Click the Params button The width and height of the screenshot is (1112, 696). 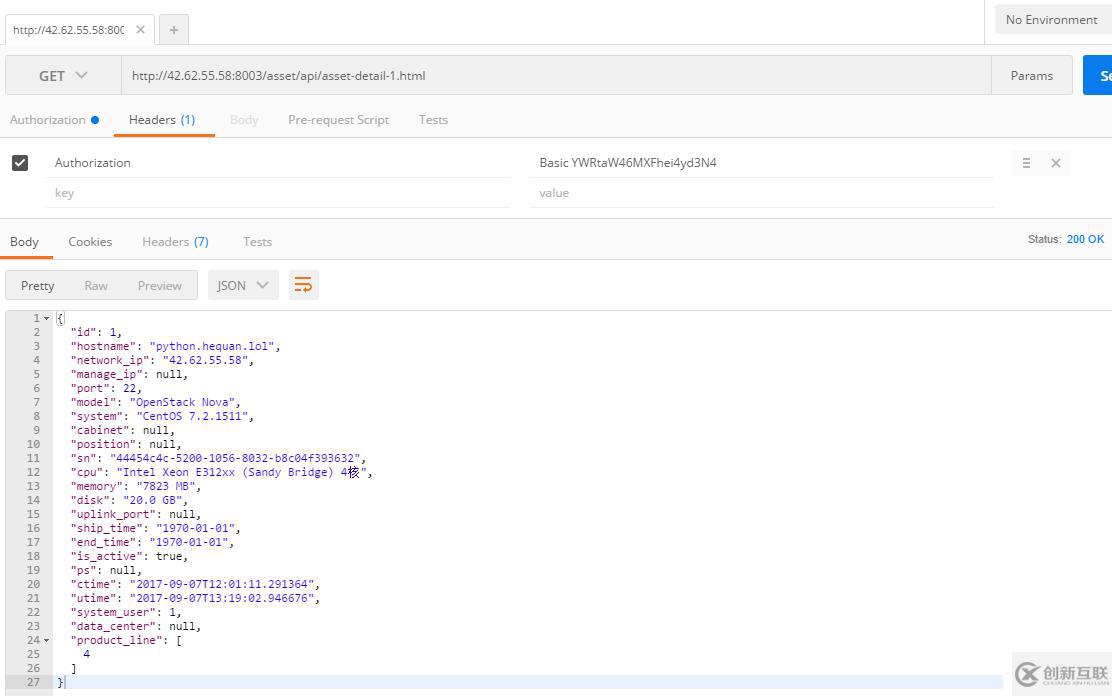pos(1032,75)
